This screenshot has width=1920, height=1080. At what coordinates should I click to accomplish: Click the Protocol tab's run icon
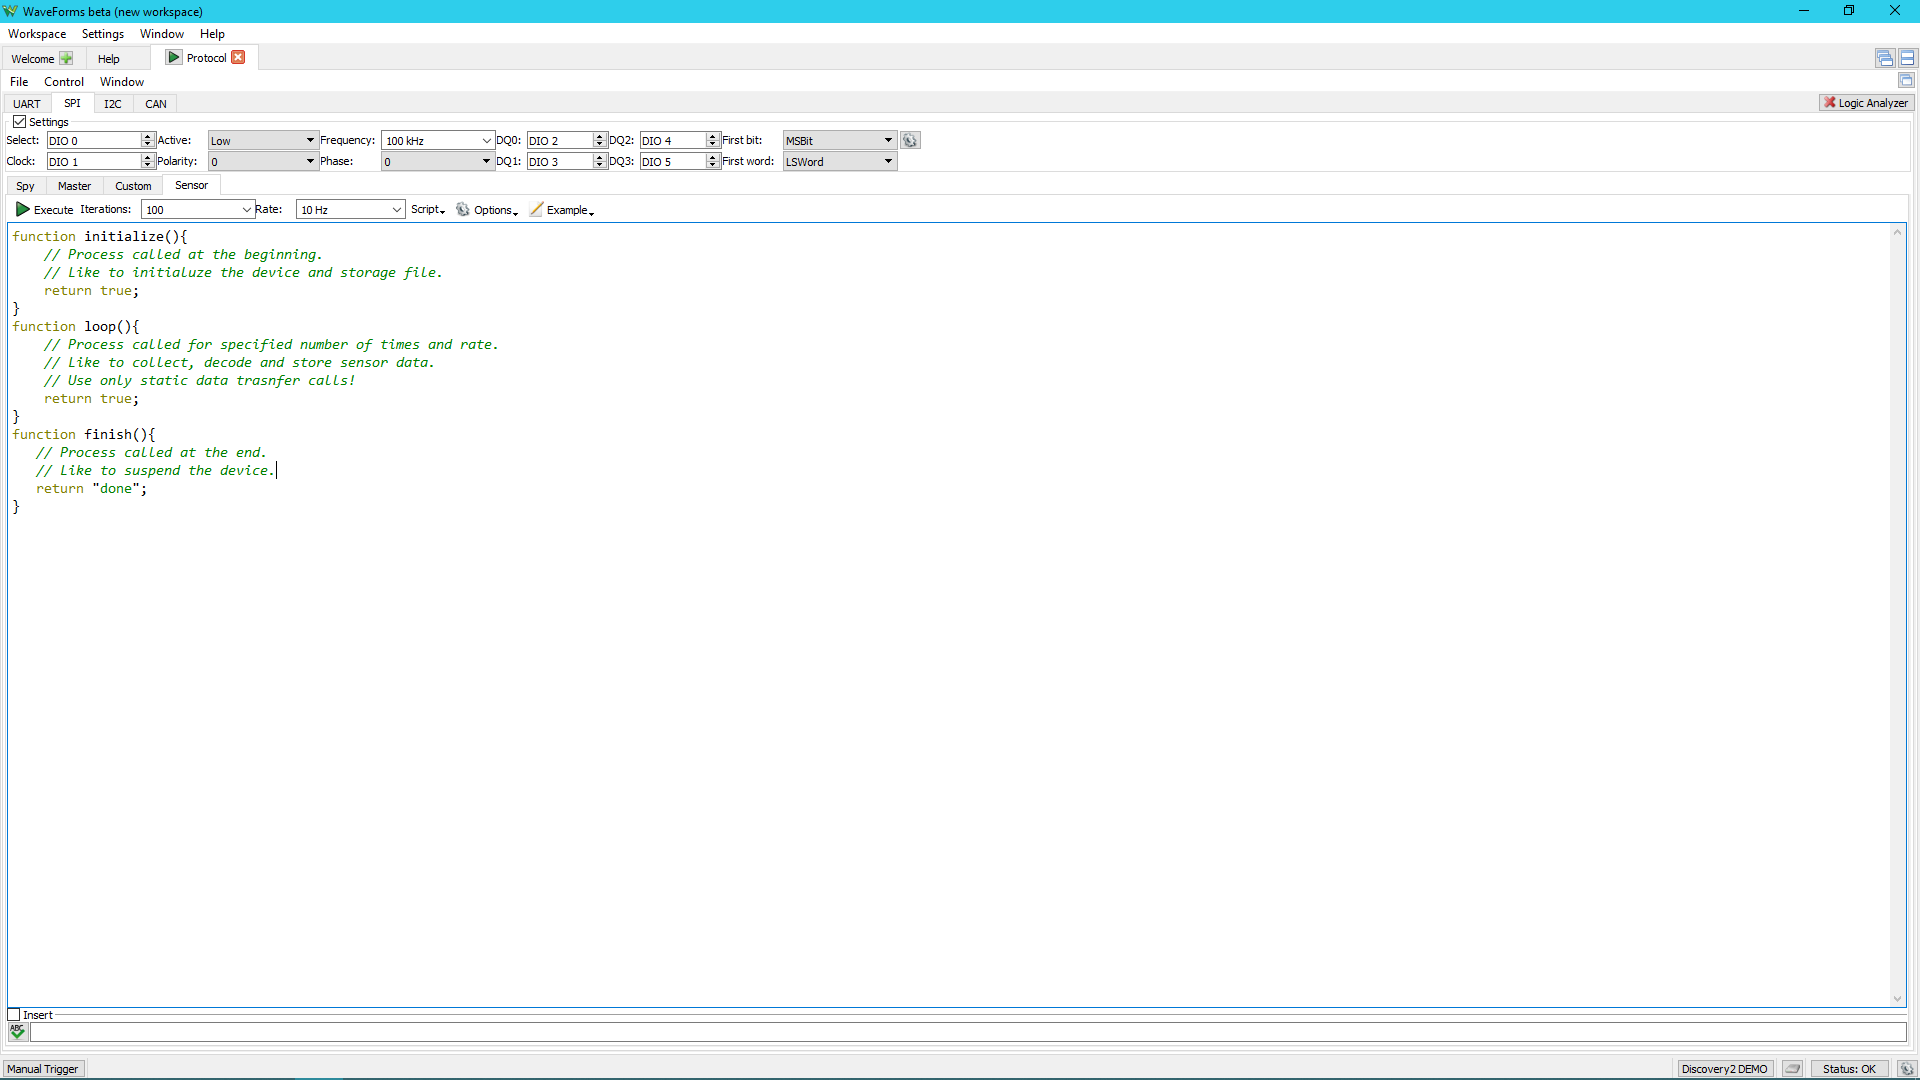click(174, 58)
